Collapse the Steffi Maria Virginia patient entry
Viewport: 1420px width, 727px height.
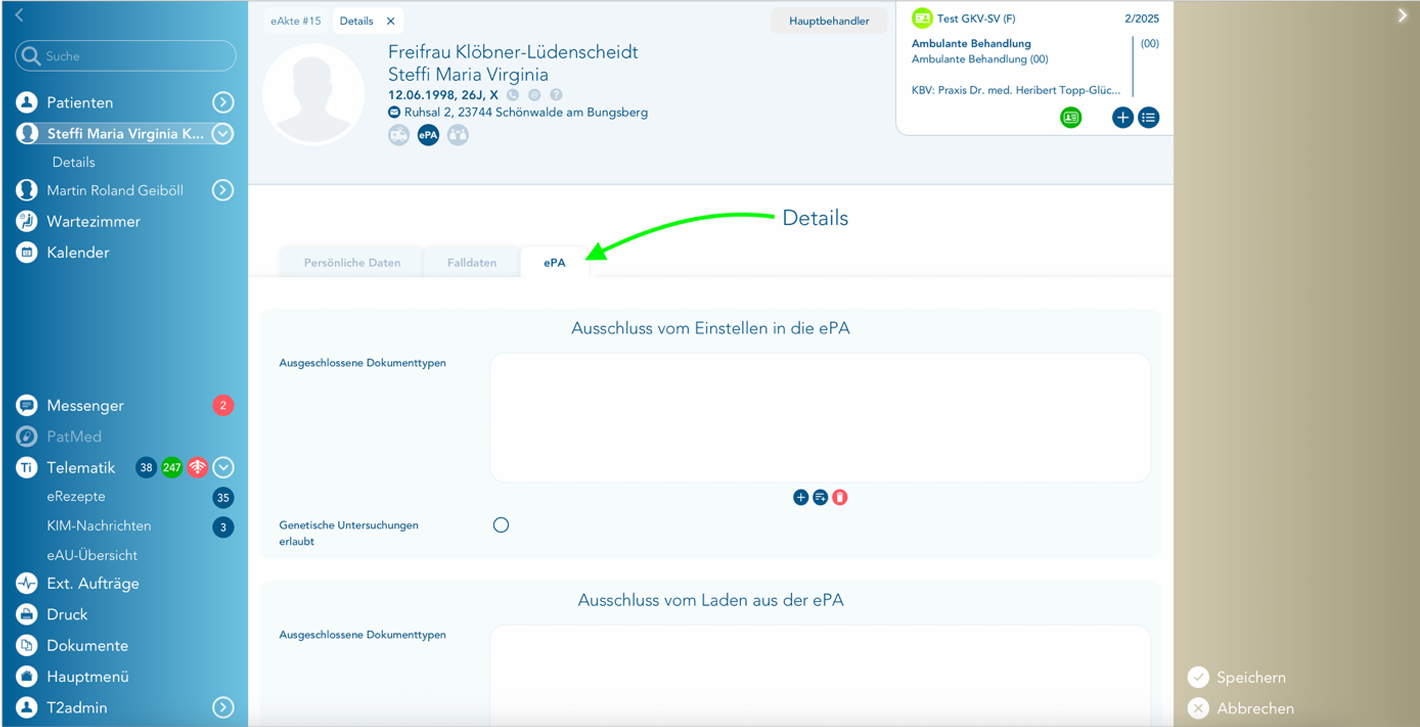(222, 132)
